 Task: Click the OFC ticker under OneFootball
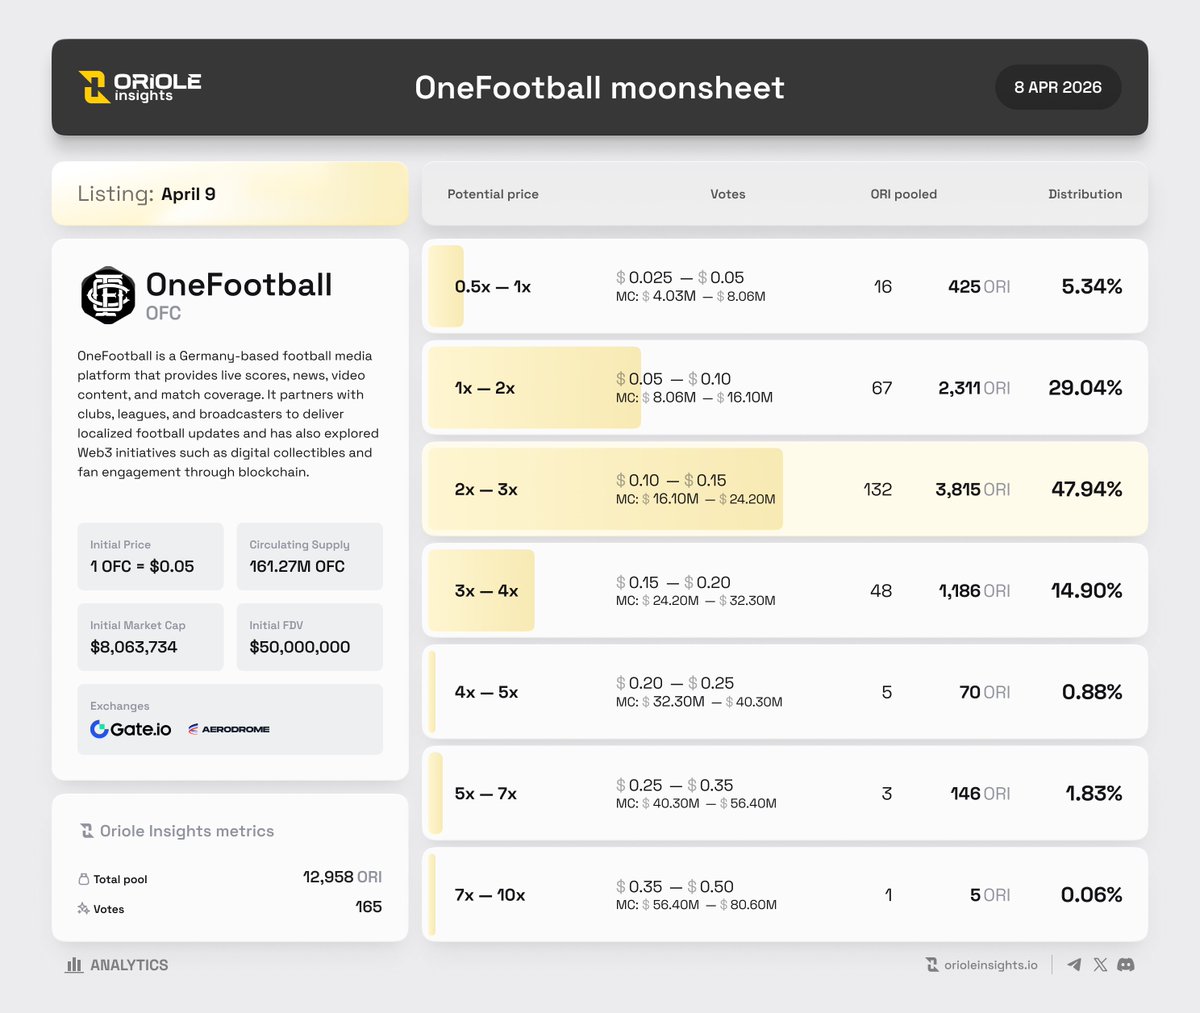point(163,313)
